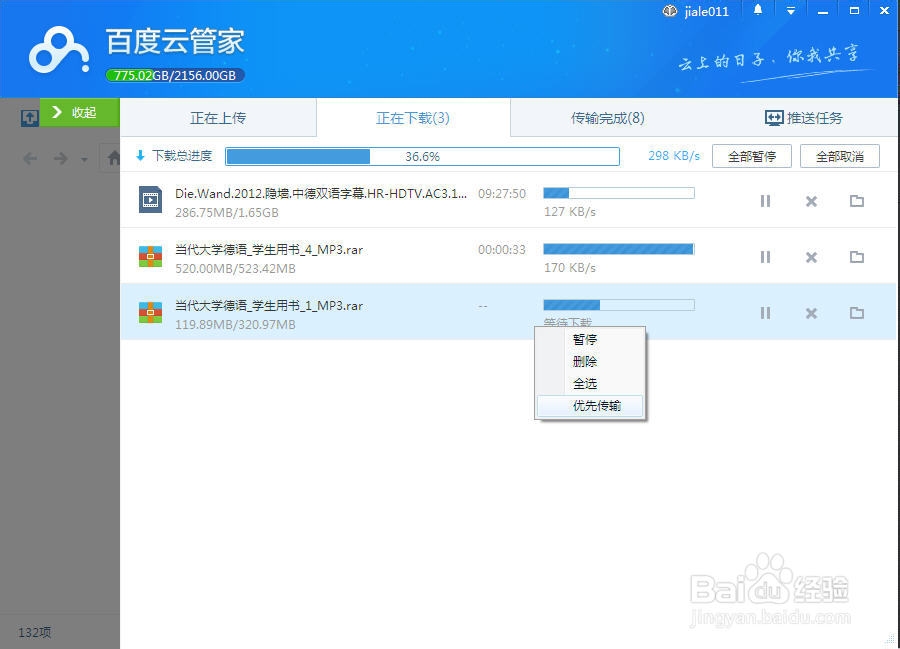
Task: Click the 09:27:50 remaining time
Action: [502, 194]
